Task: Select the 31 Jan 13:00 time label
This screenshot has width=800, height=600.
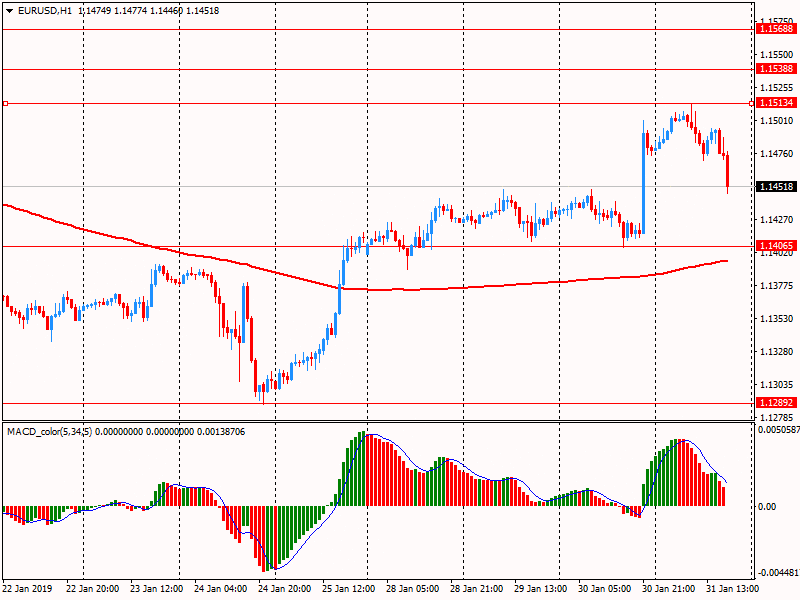Action: (x=732, y=588)
